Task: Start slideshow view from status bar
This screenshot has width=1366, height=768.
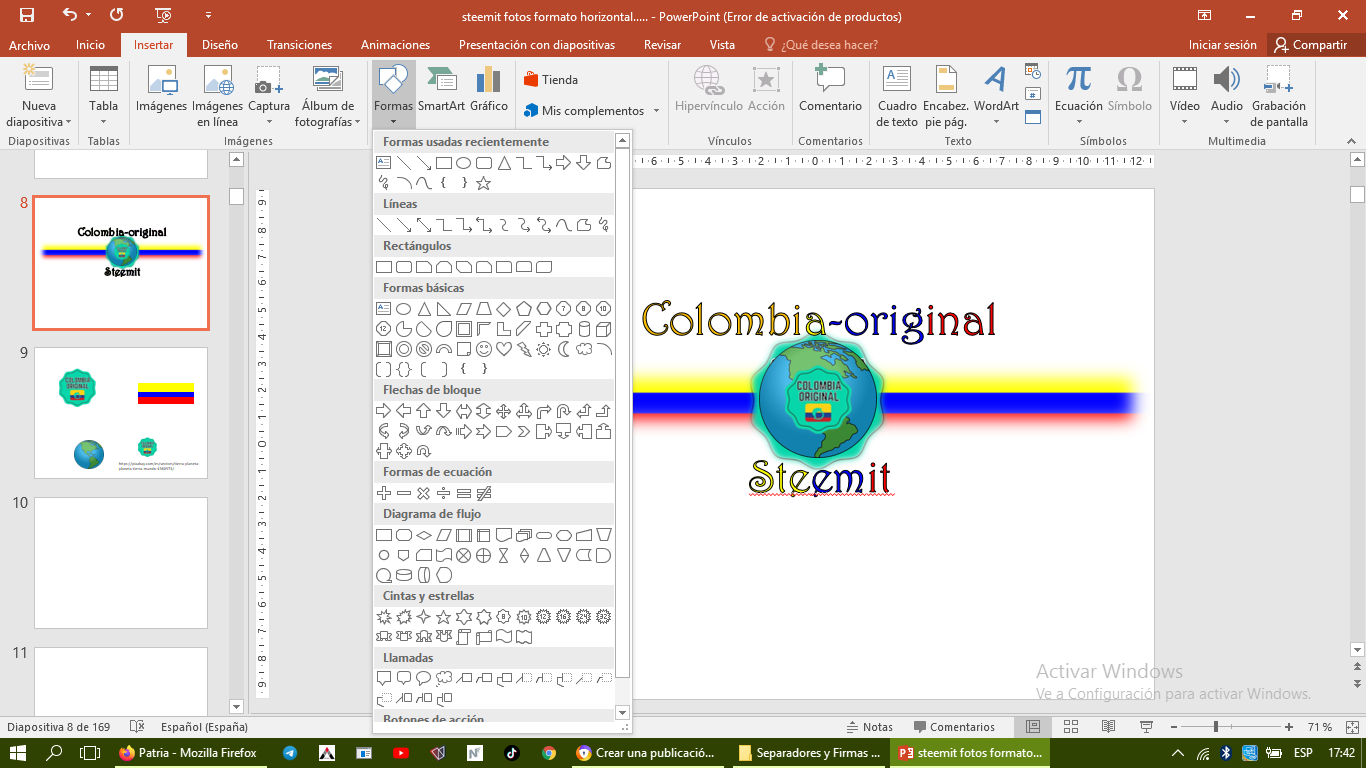Action: click(x=1146, y=727)
